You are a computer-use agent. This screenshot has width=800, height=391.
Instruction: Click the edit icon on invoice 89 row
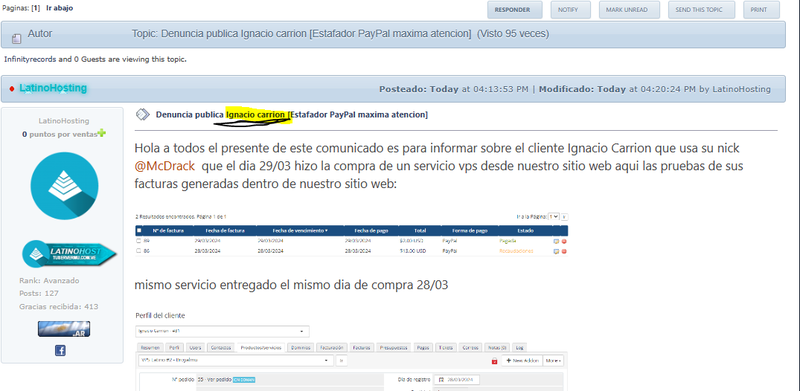pyautogui.click(x=556, y=241)
